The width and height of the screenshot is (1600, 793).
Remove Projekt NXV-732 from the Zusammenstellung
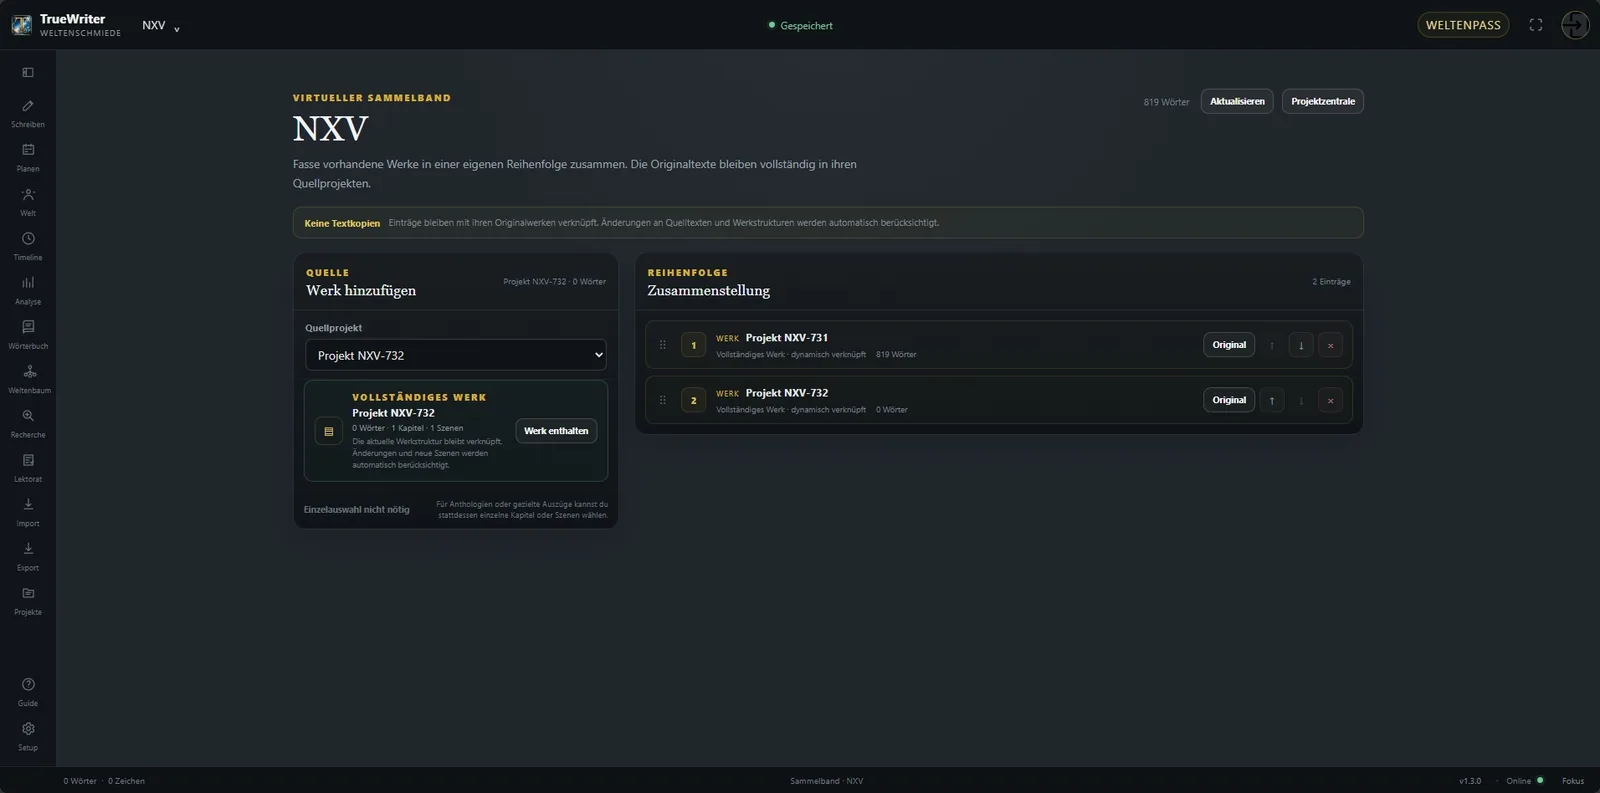[1330, 400]
